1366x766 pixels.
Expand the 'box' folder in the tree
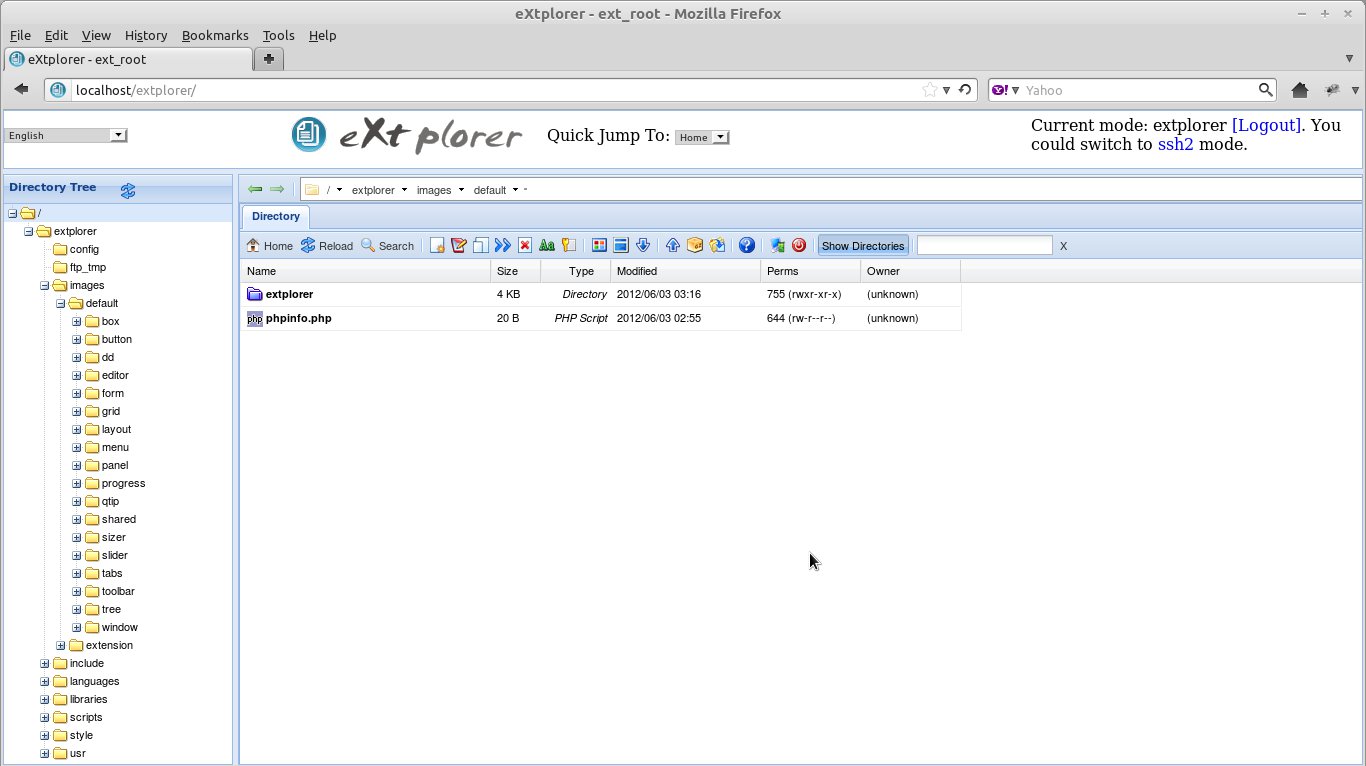[x=77, y=322]
